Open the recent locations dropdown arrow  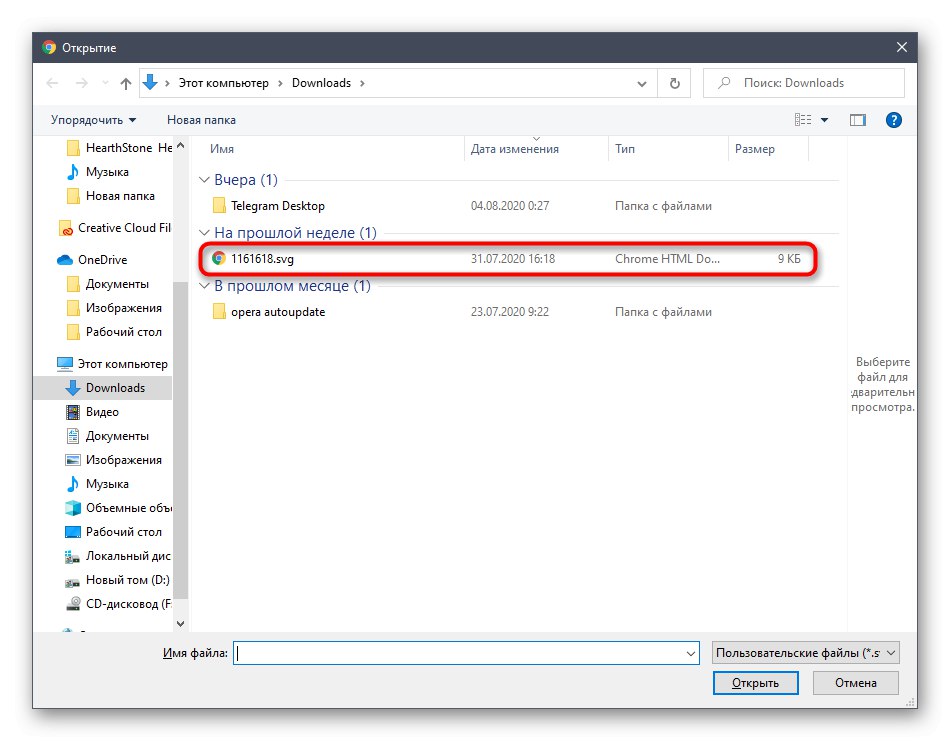click(105, 83)
